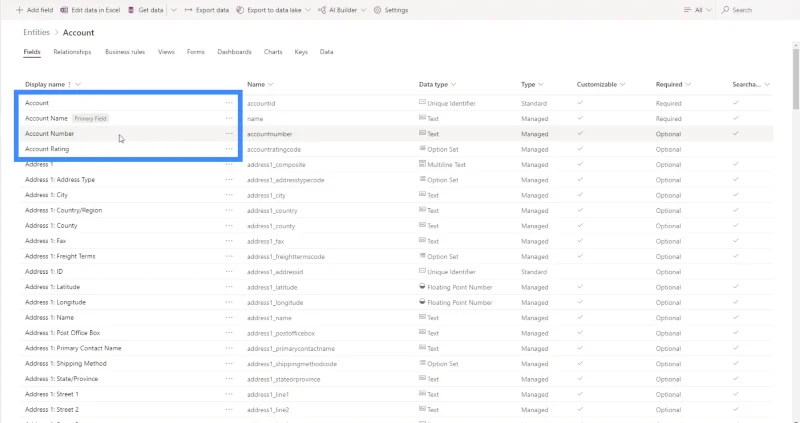Open the Address 1: Street 2 field

52,409
